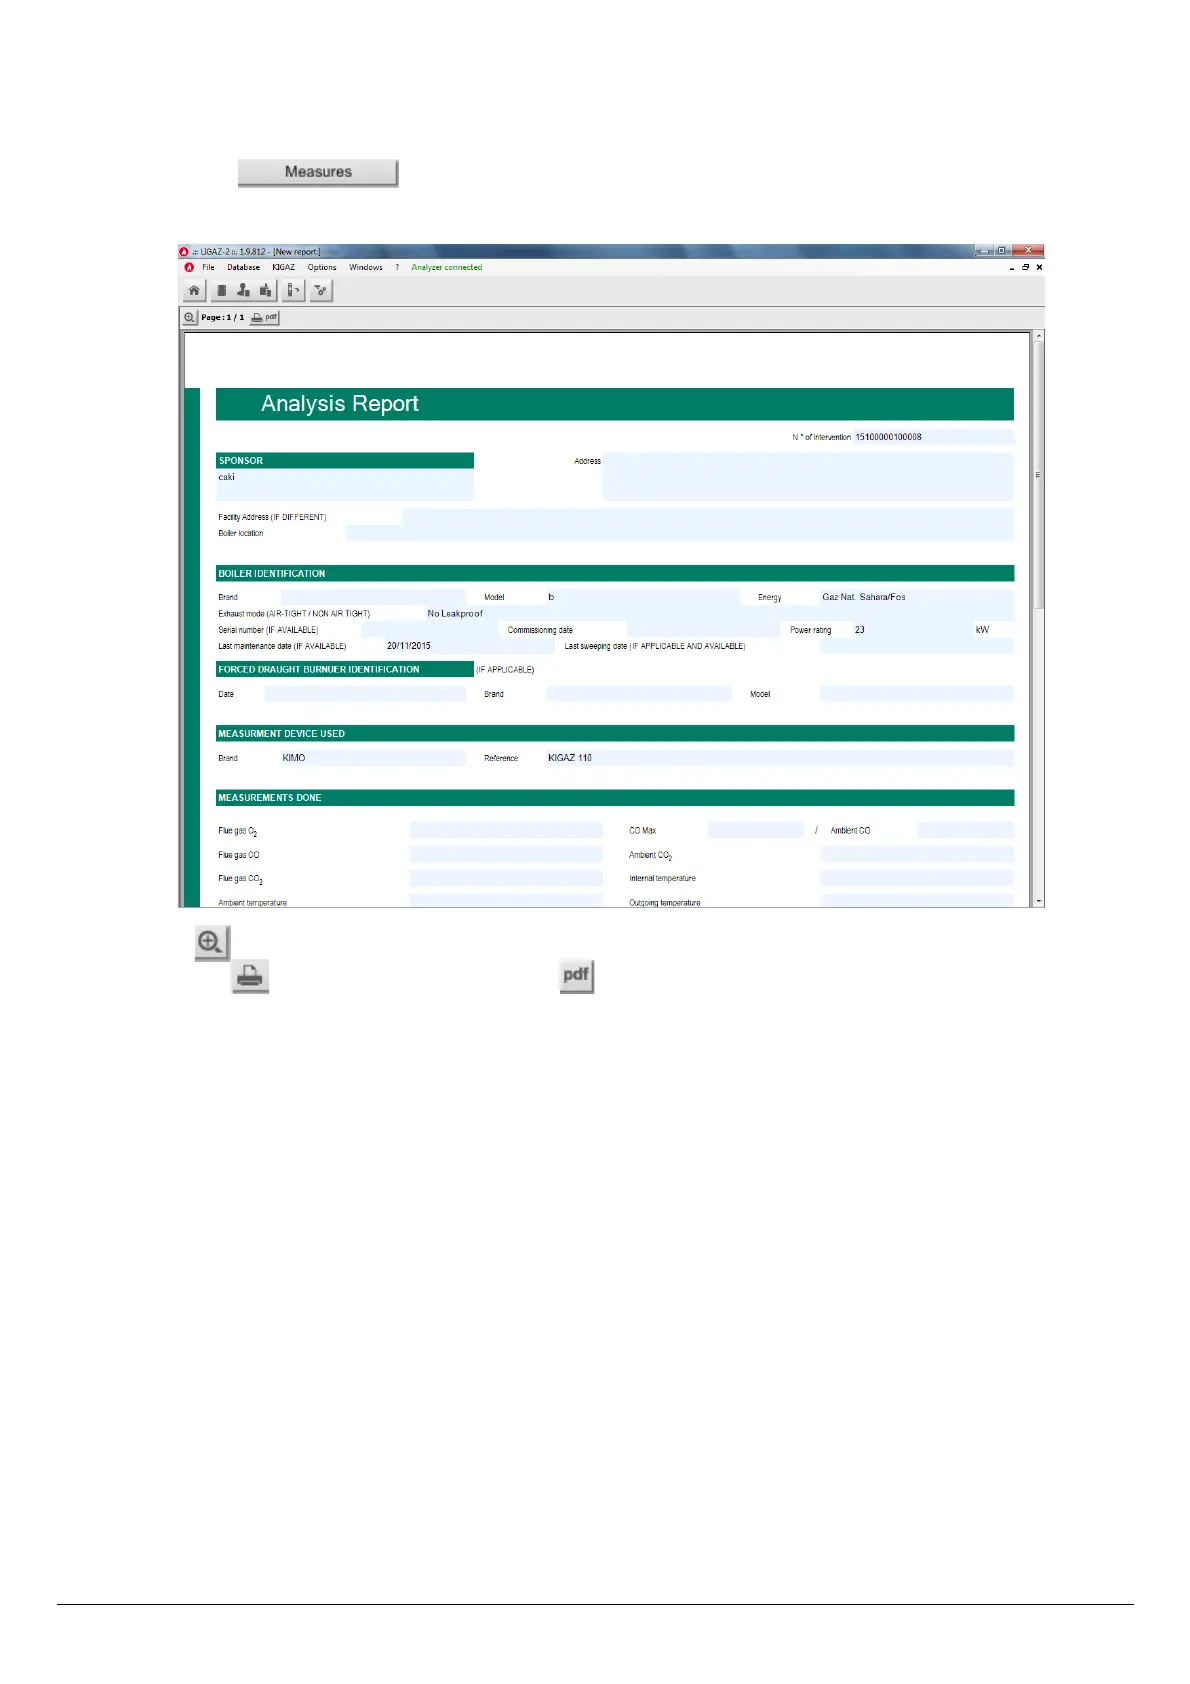The width and height of the screenshot is (1190, 1684).
Task: Click the forced draught burner Brand field
Action: [639, 694]
